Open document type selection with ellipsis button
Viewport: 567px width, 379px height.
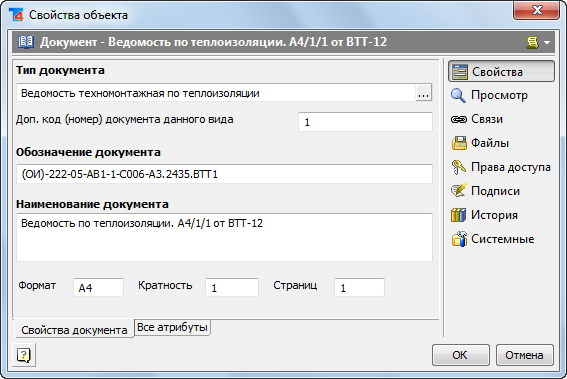423,93
